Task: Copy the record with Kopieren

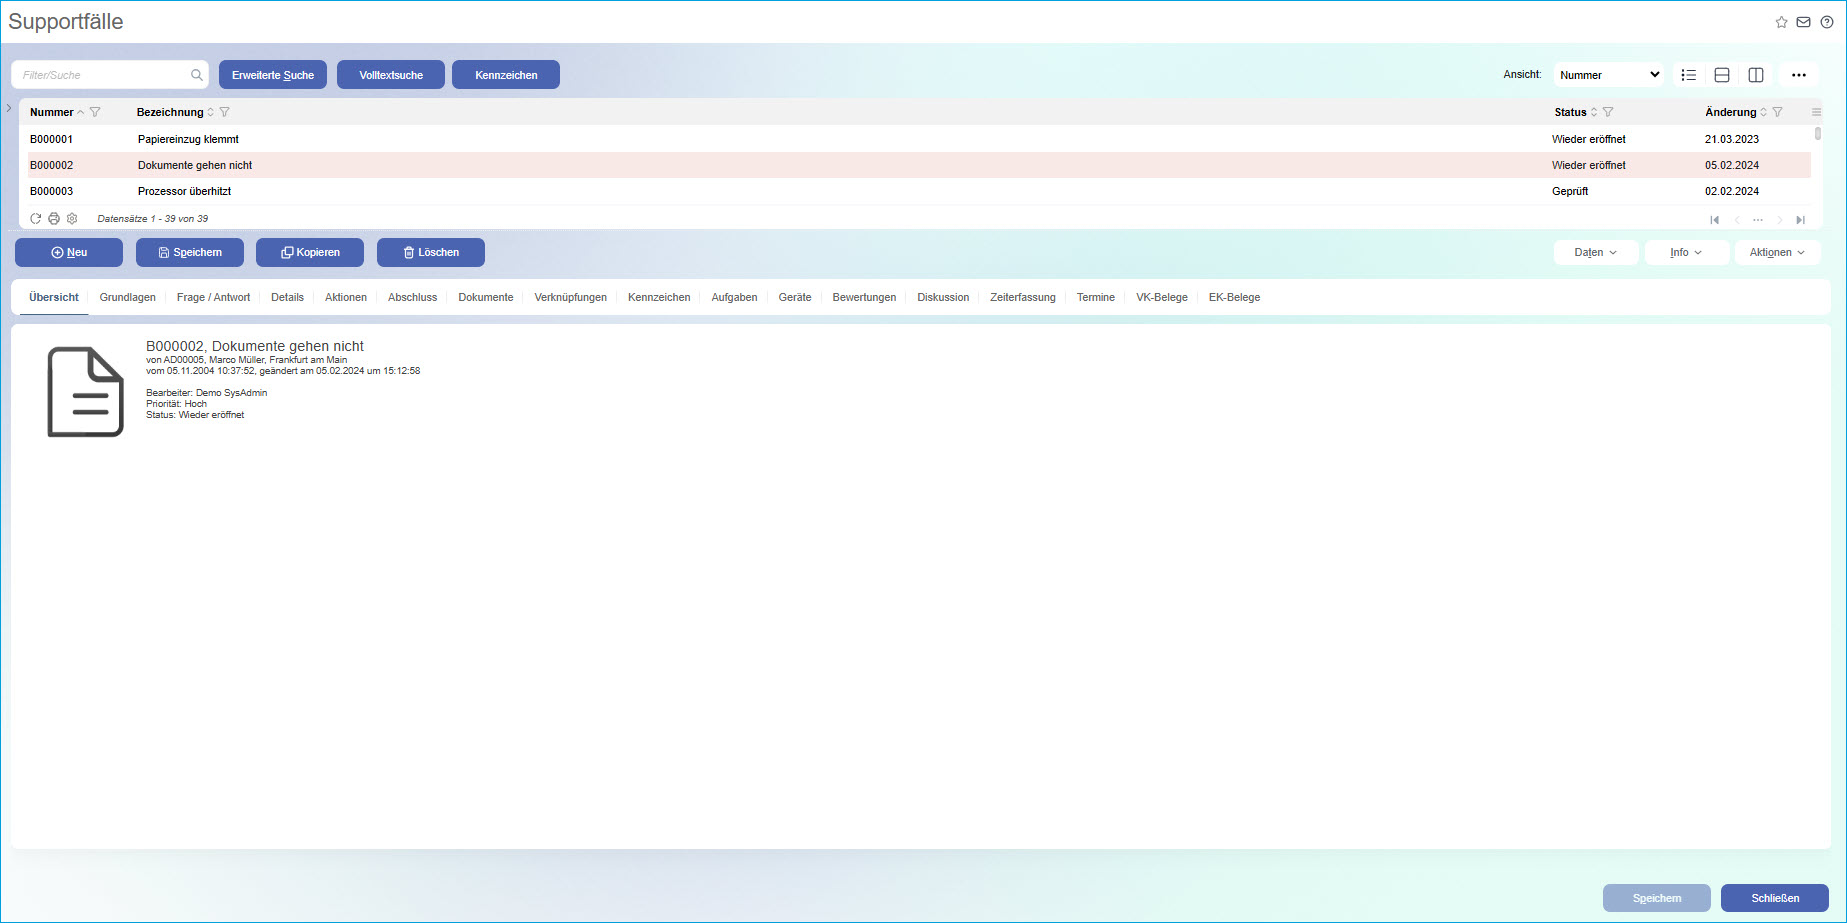Action: (x=310, y=253)
